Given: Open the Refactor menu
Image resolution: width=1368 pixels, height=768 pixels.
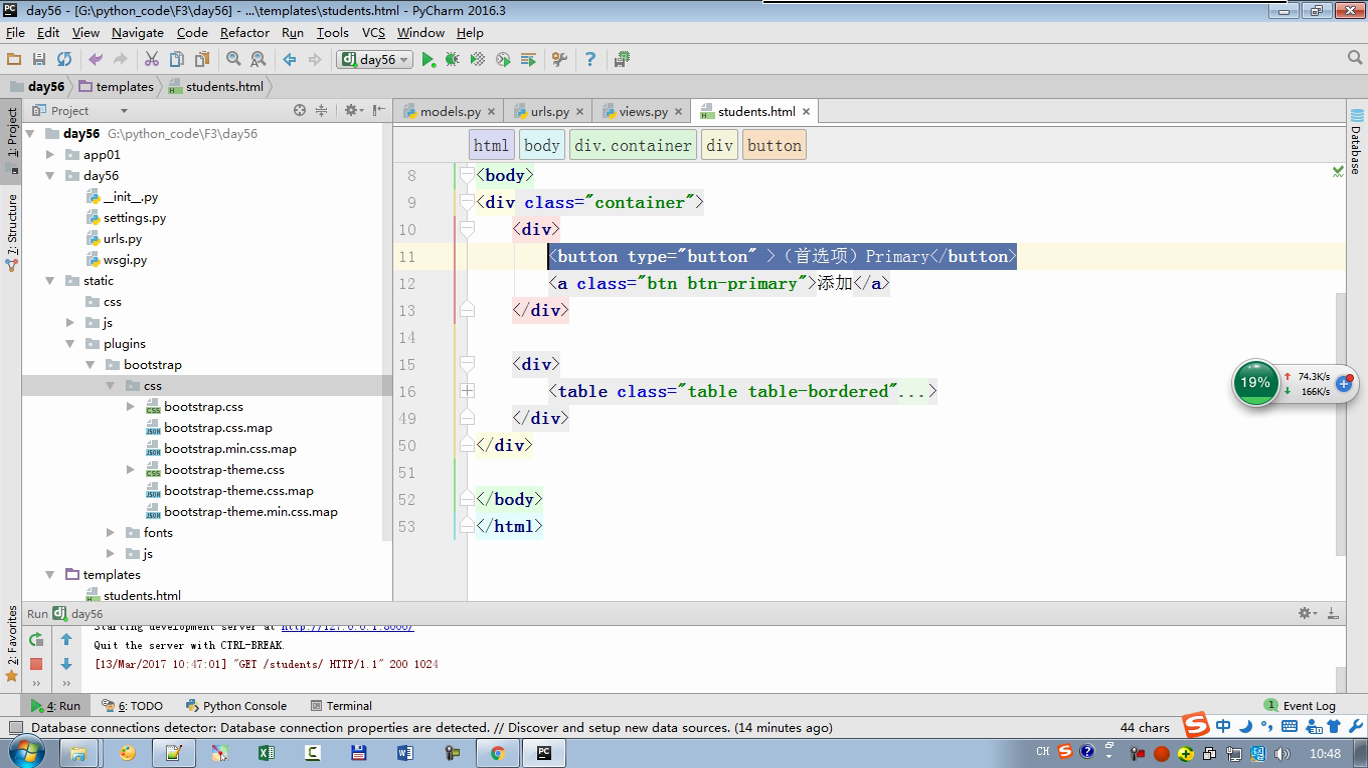Looking at the screenshot, I should [x=244, y=32].
